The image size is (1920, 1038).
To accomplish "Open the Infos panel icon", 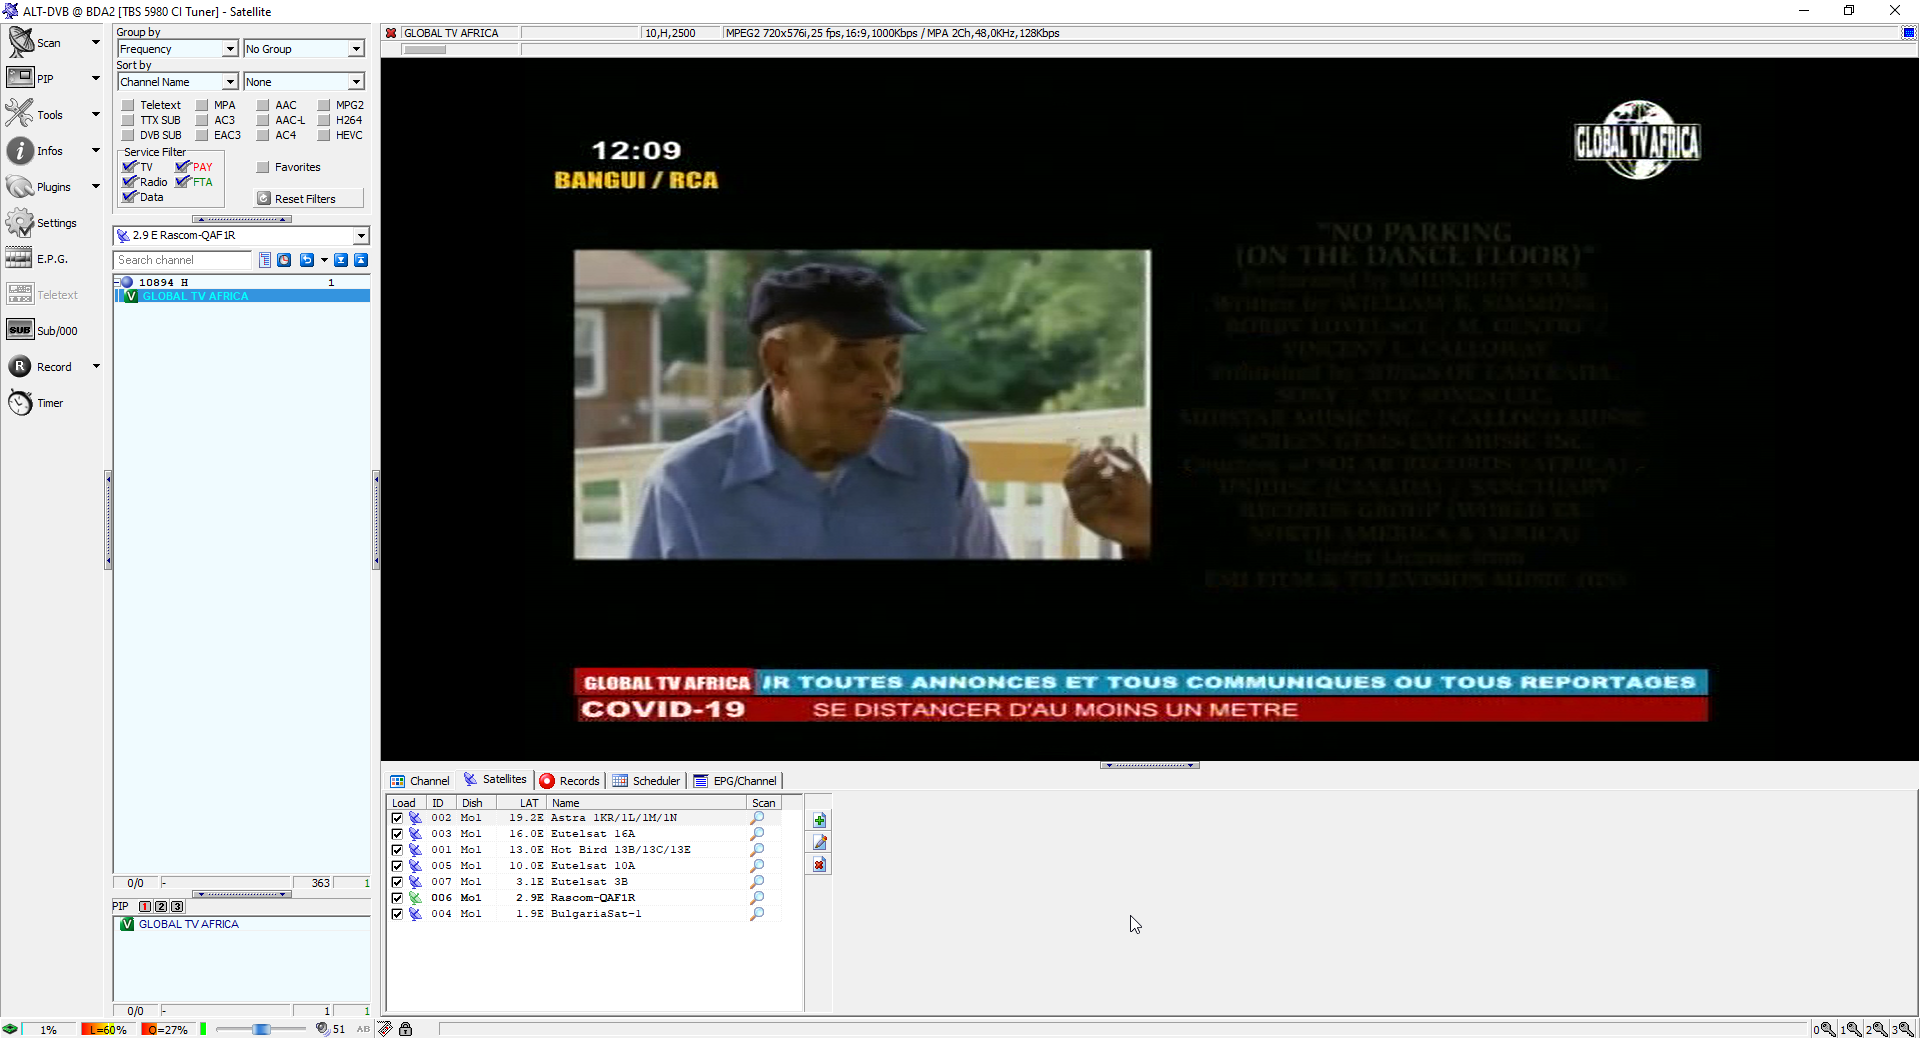I will point(20,150).
